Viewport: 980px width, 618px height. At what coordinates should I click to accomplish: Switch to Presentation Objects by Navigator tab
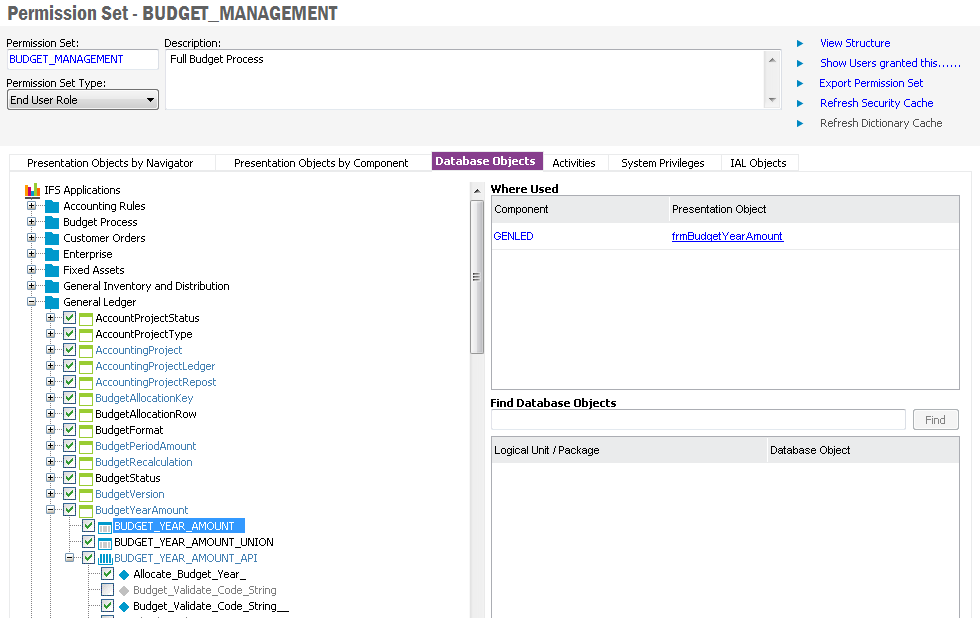tap(110, 163)
